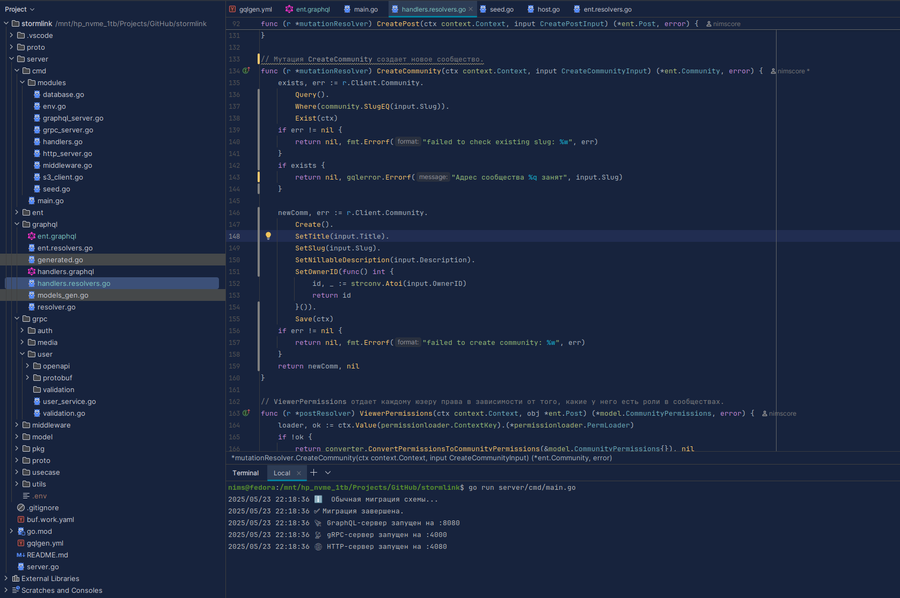The height and width of the screenshot is (598, 900).
Task: Collapse the stormlink root folder
Action: point(6,24)
